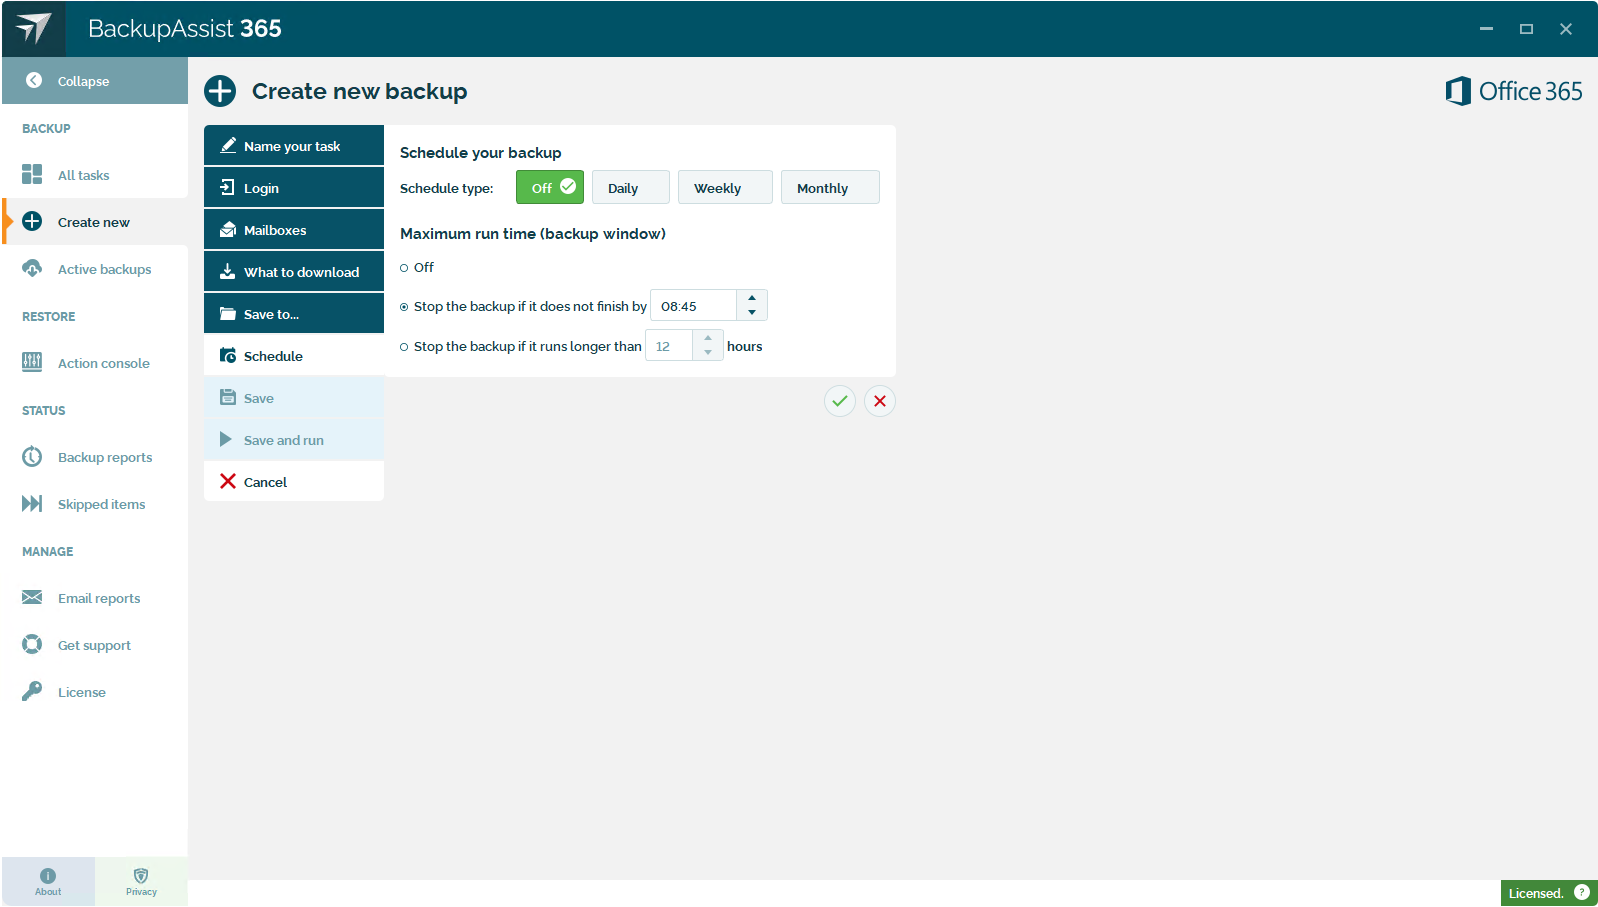Click the Login arrow icon
This screenshot has width=1598, height=907.
pos(228,187)
